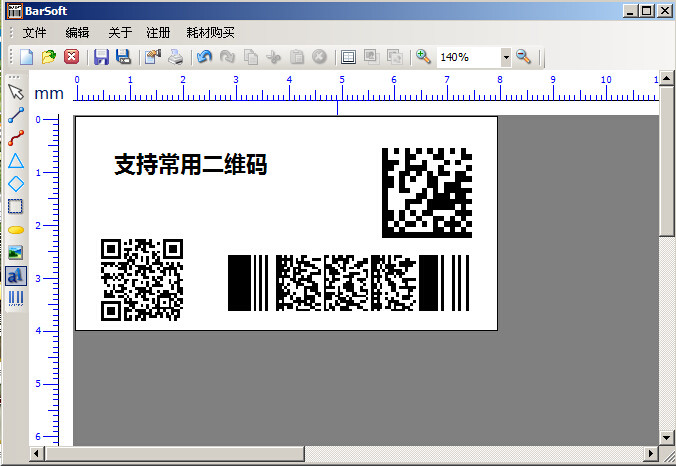
Task: Select the arrow pointer tool
Action: coord(16,92)
